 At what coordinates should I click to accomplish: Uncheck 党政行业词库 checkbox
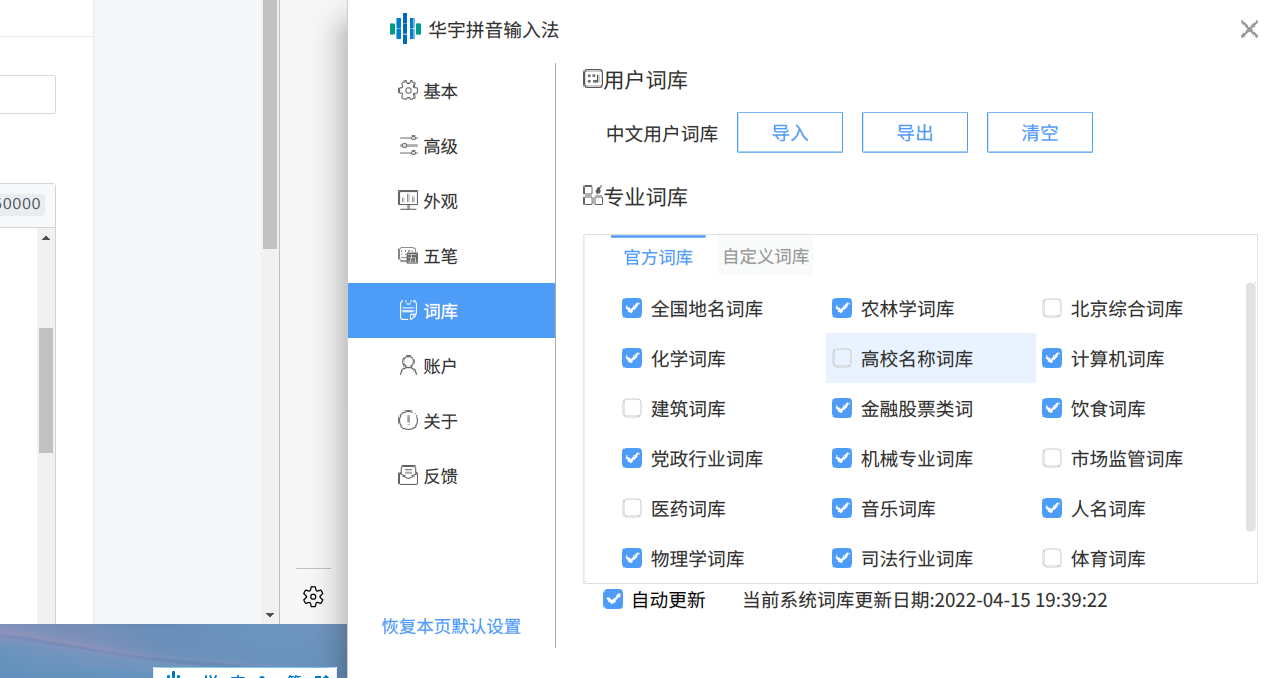(x=632, y=458)
